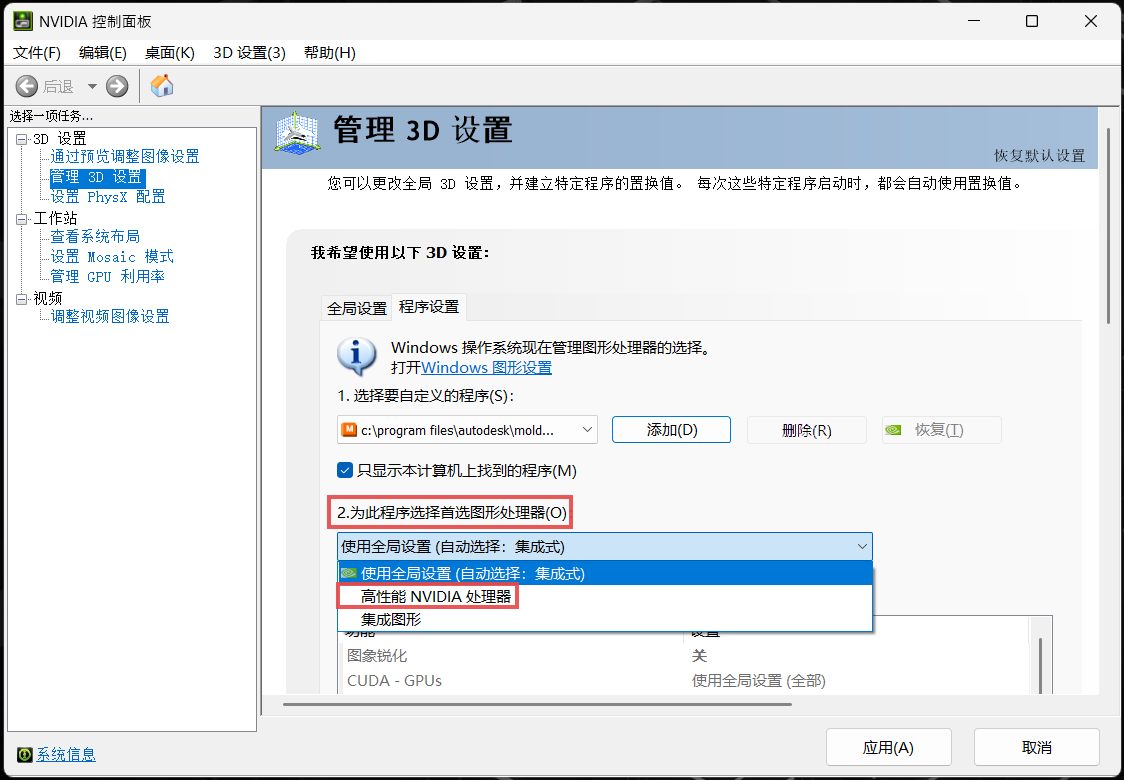Choose 高性能 NVIDIA 处理器 option

(x=605, y=596)
